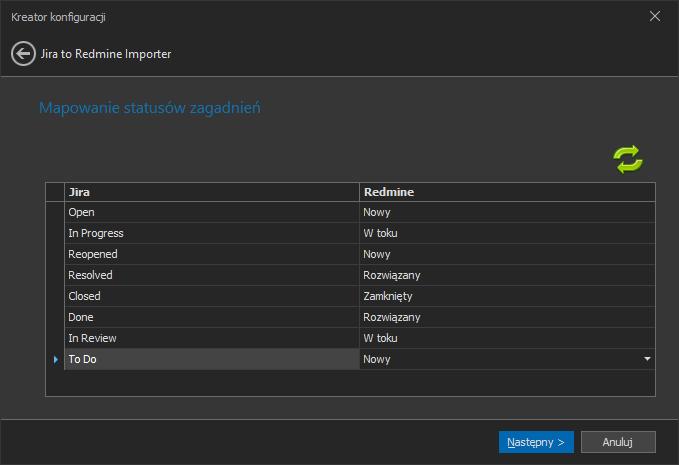The image size is (679, 465).
Task: Go back using the circled arrow icon
Action: click(x=23, y=54)
